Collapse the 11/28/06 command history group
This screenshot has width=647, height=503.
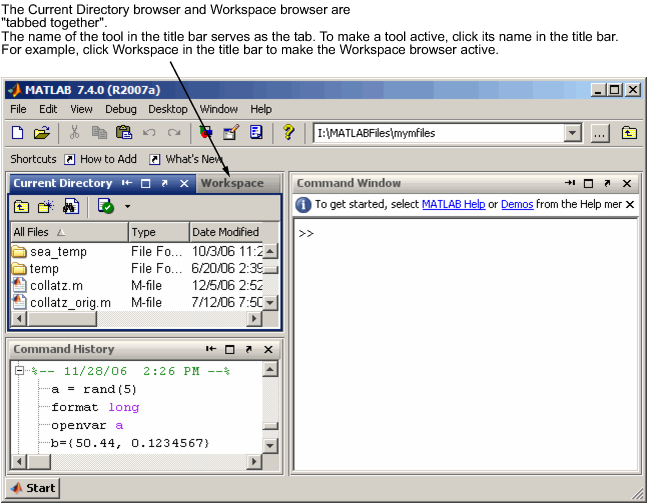[x=19, y=371]
